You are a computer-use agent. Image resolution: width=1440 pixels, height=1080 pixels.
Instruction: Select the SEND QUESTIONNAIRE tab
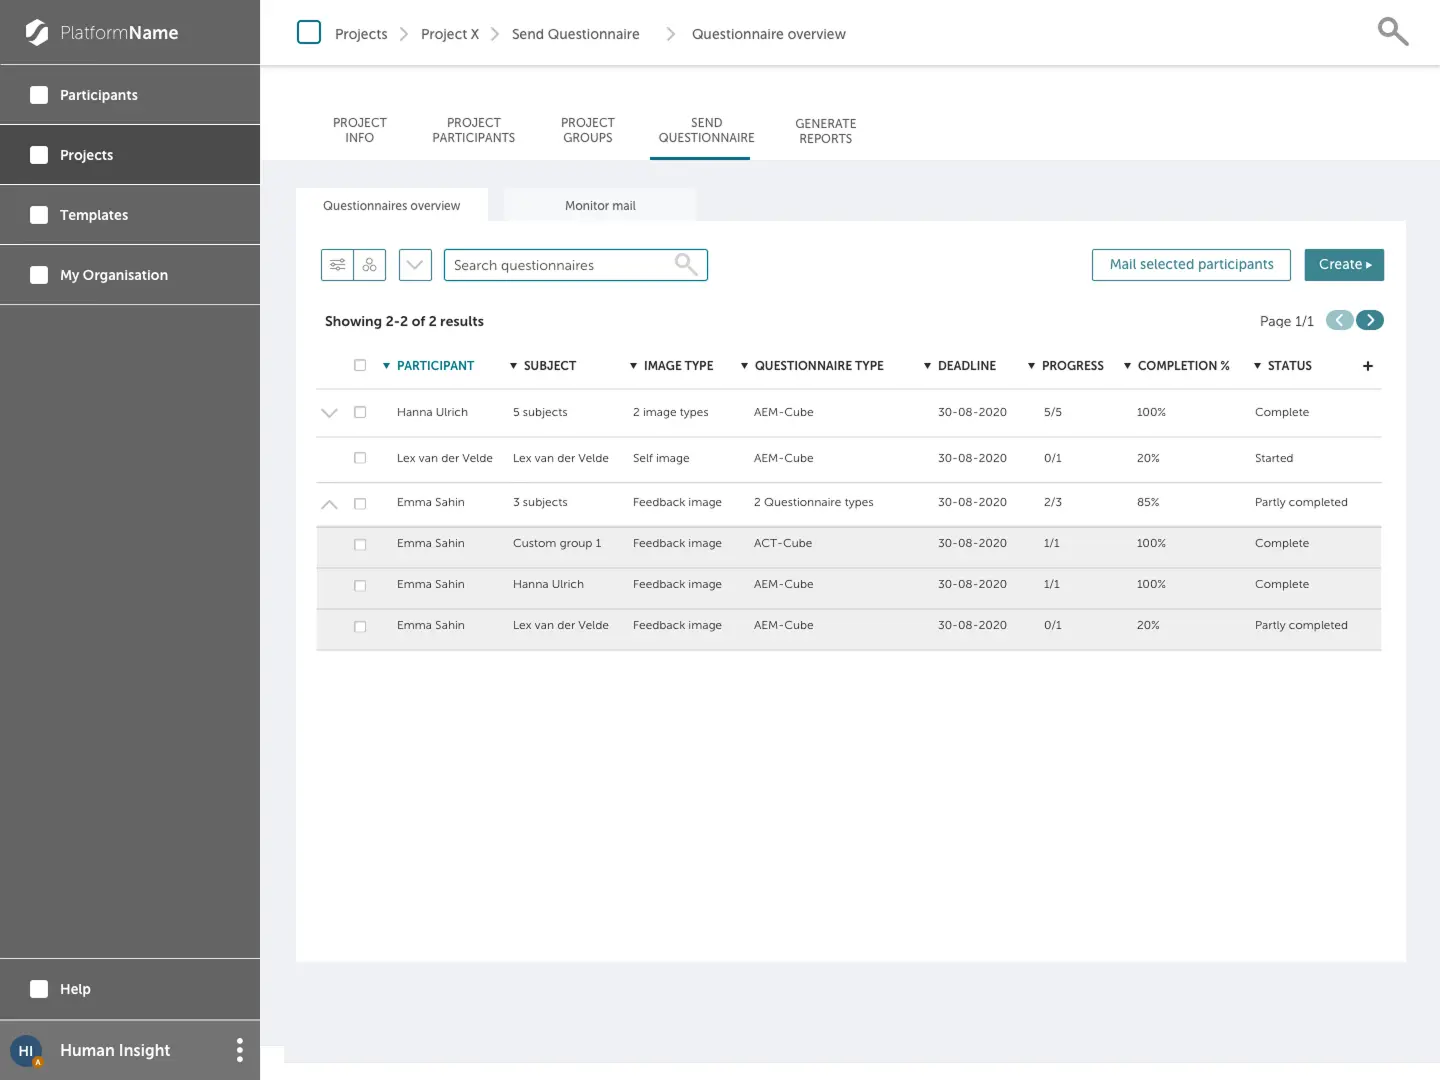pos(707,130)
